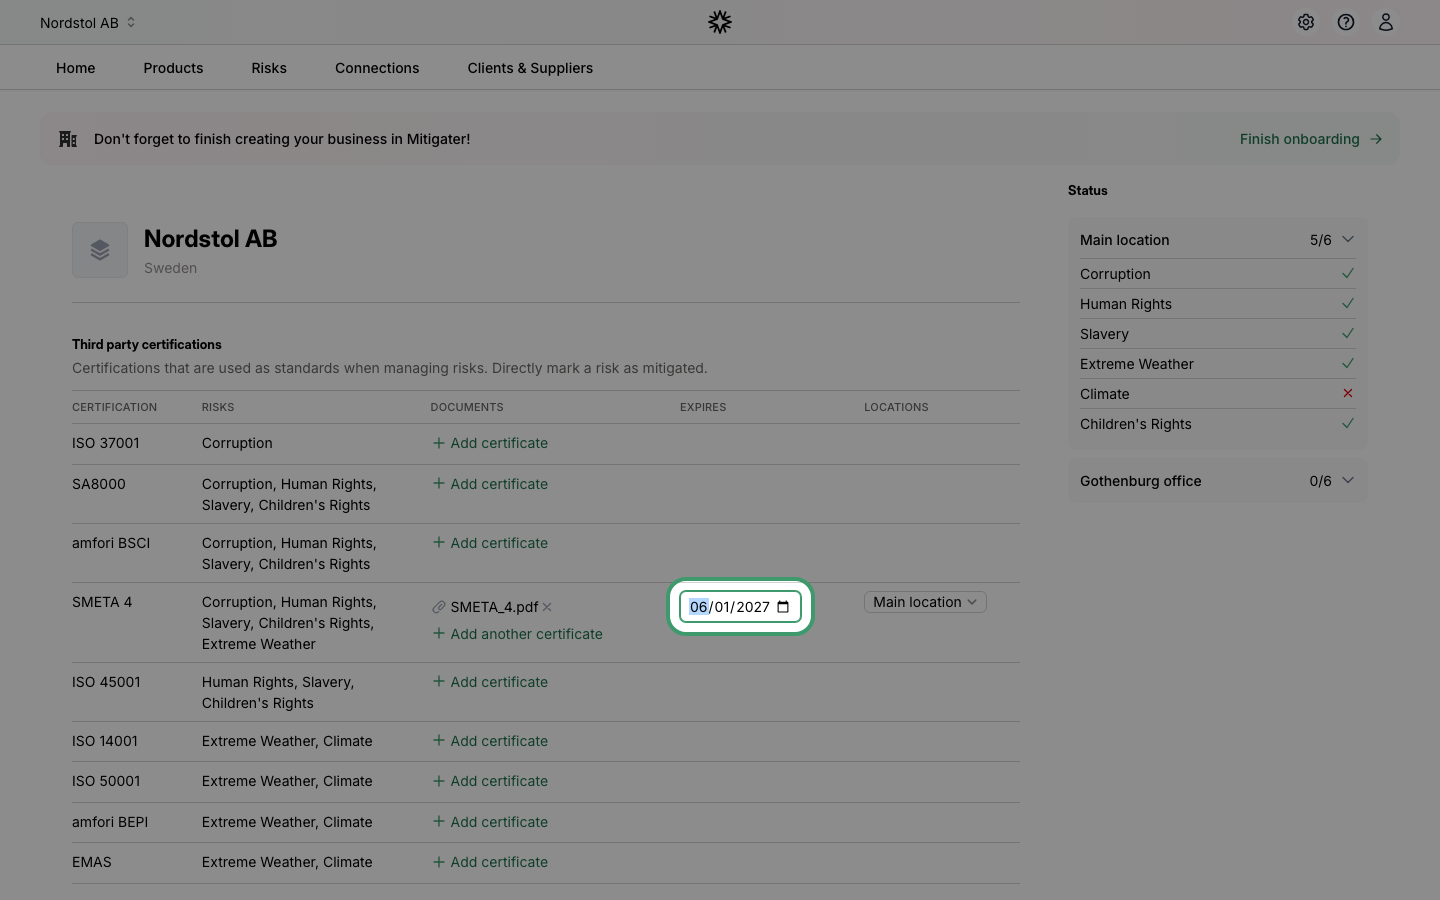Click the red cross next to Climate
Viewport: 1440px width, 900px height.
click(x=1348, y=393)
